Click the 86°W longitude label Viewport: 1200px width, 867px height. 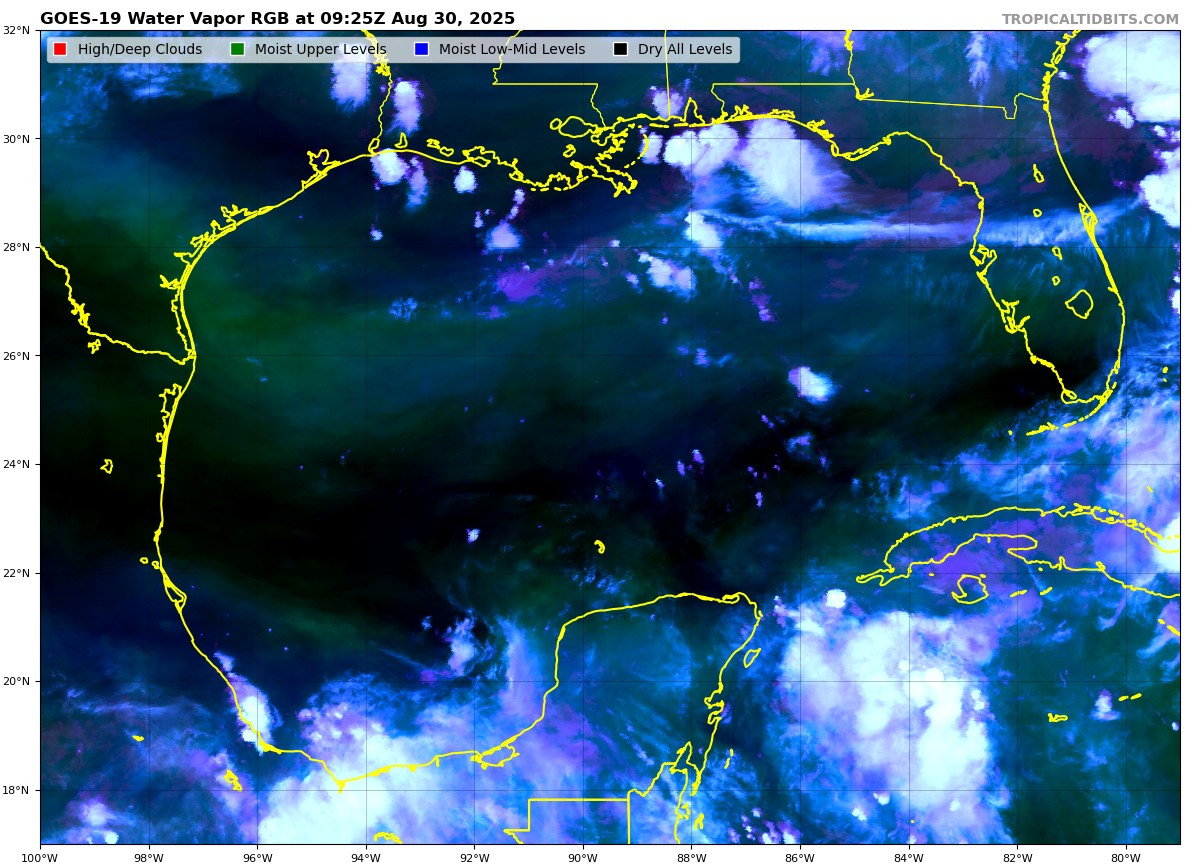click(800, 857)
